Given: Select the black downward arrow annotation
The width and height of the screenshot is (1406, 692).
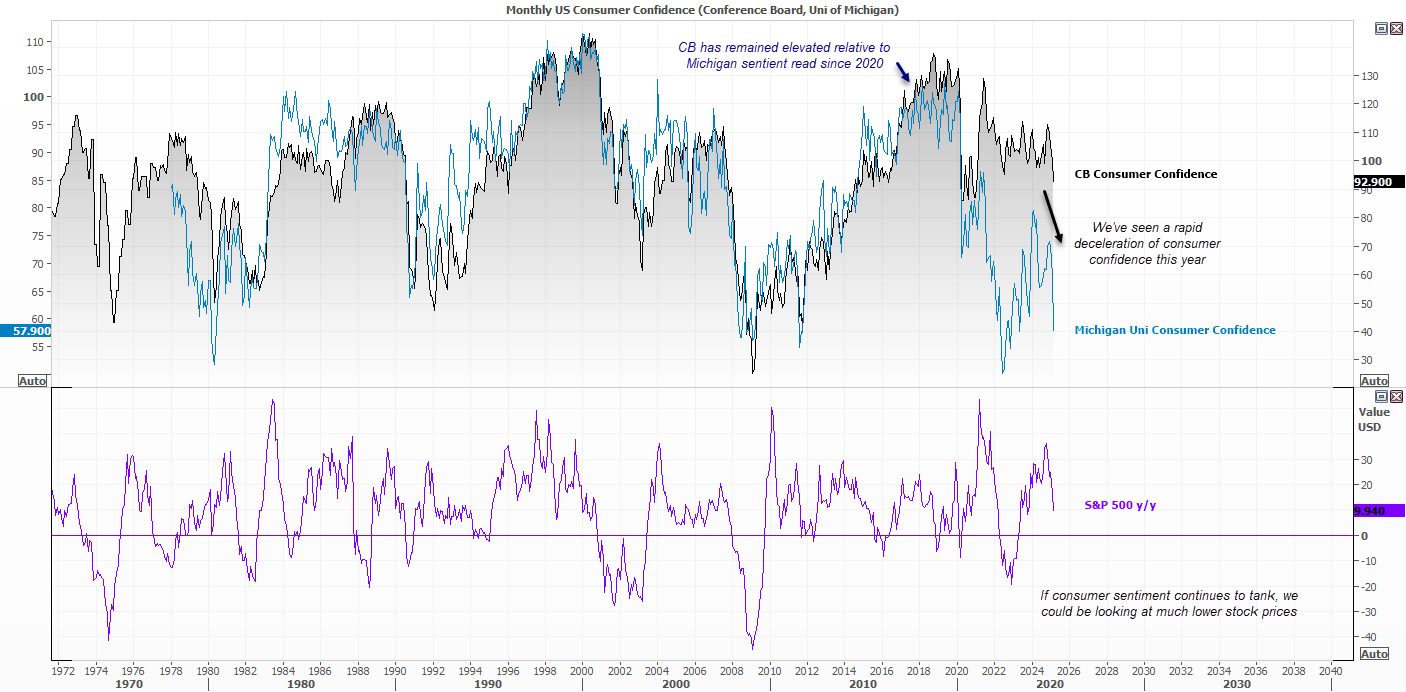Looking at the screenshot, I should [x=1052, y=217].
